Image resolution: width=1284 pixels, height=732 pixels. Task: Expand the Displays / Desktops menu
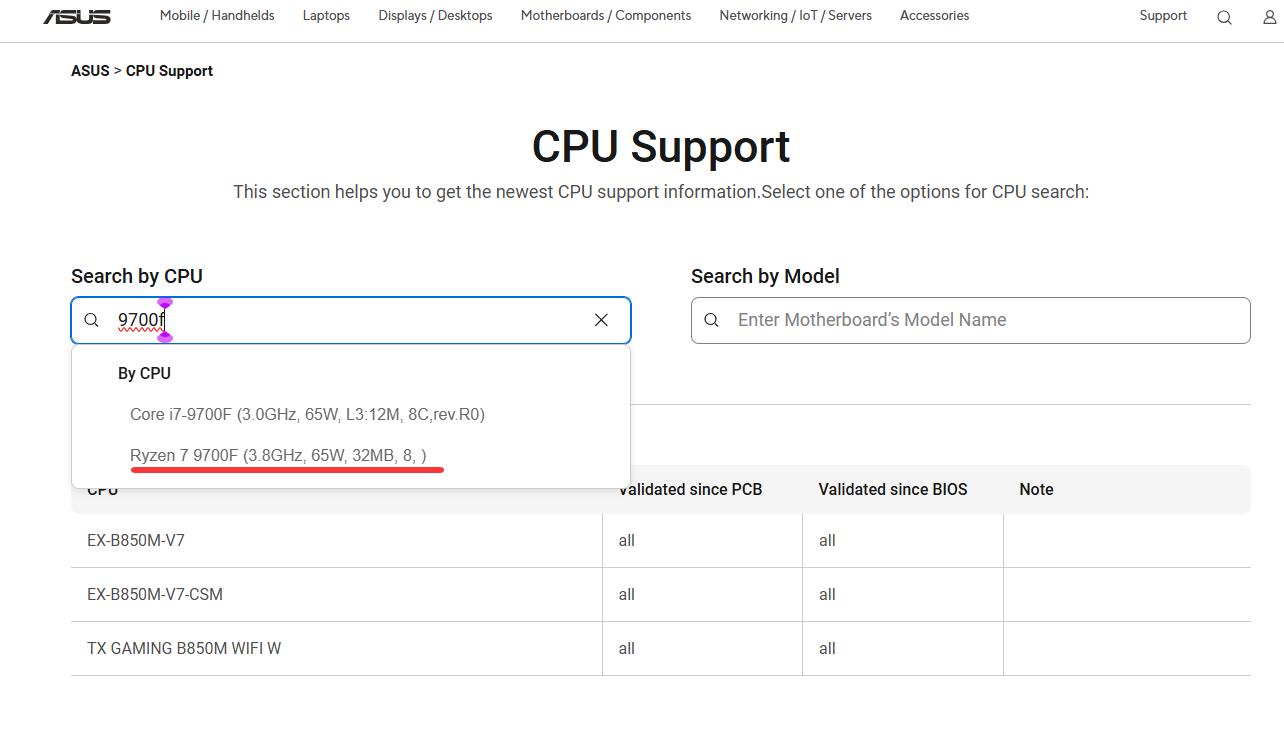click(435, 16)
